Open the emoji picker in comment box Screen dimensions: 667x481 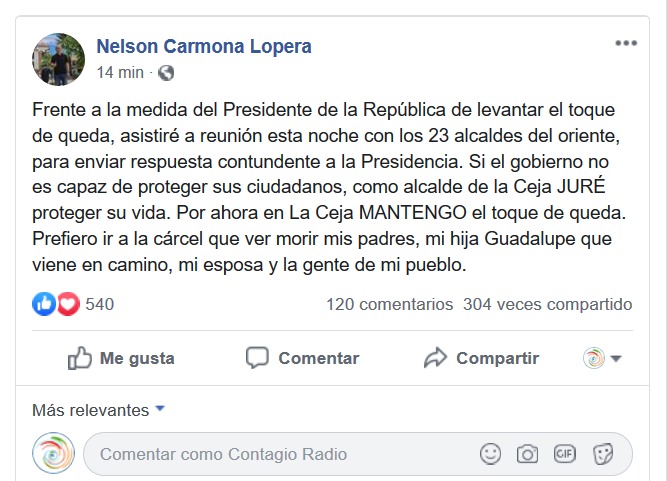pos(490,454)
